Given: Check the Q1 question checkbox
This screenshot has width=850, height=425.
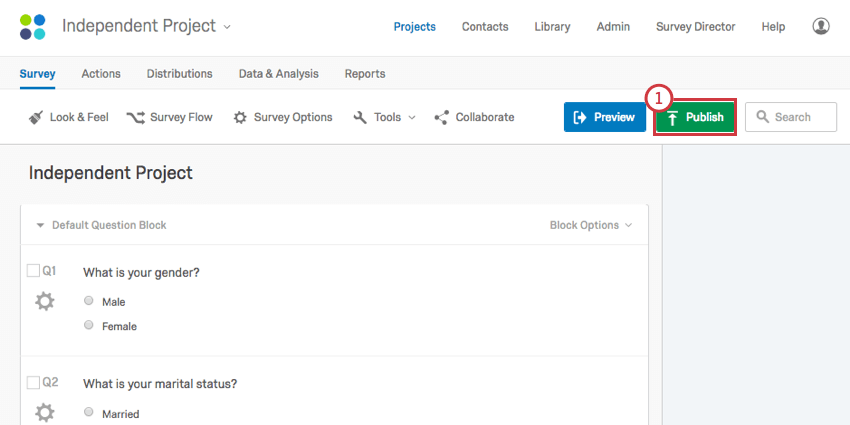Looking at the screenshot, I should click(33, 271).
